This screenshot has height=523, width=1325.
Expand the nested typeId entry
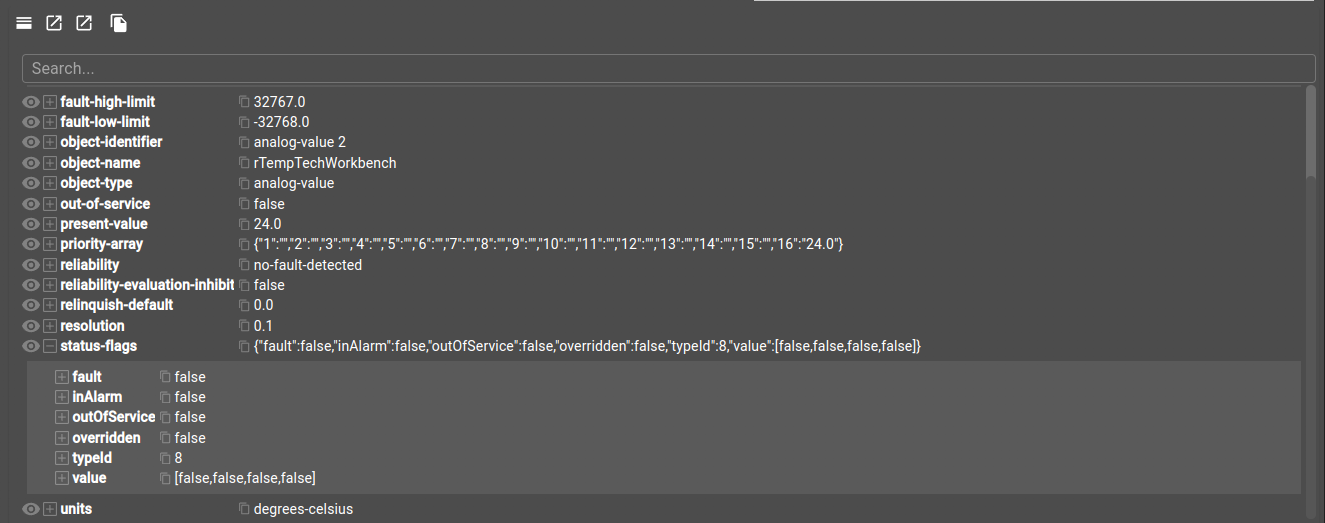[62, 458]
